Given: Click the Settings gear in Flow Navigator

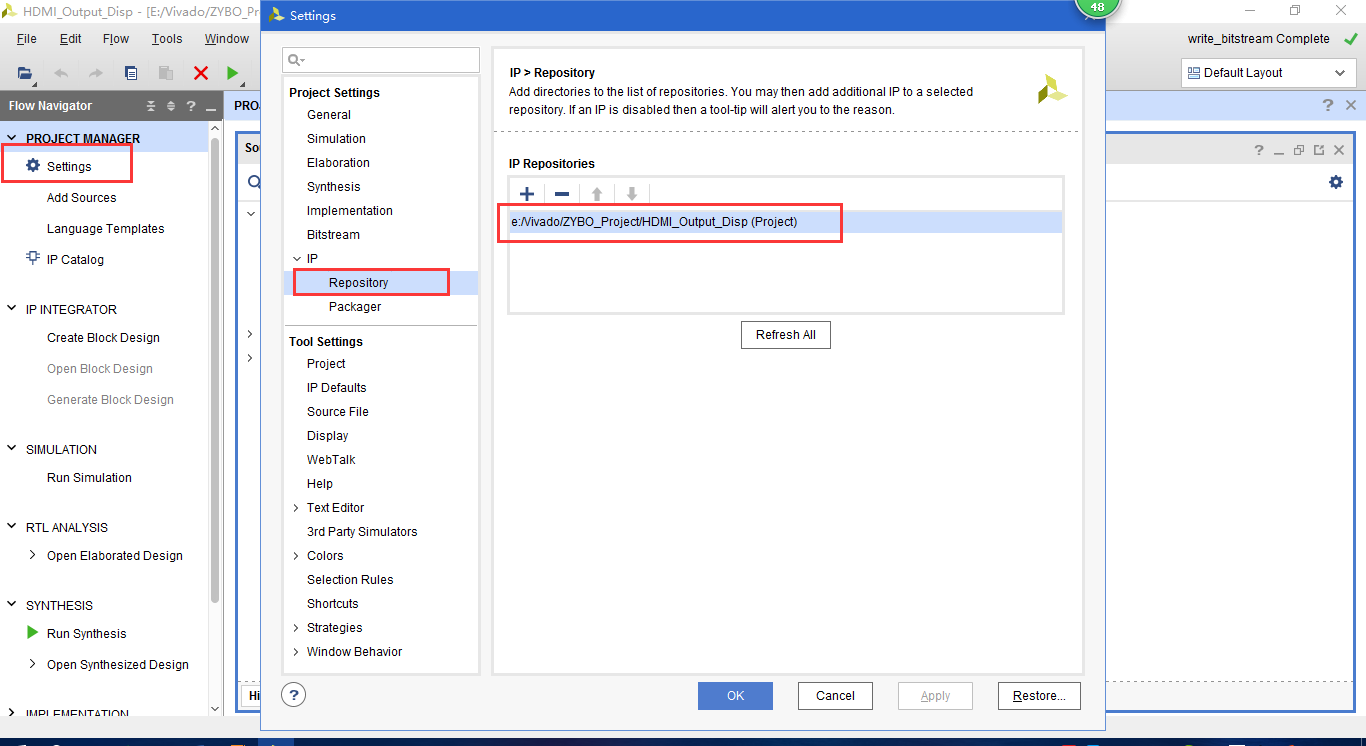Looking at the screenshot, I should click(33, 166).
